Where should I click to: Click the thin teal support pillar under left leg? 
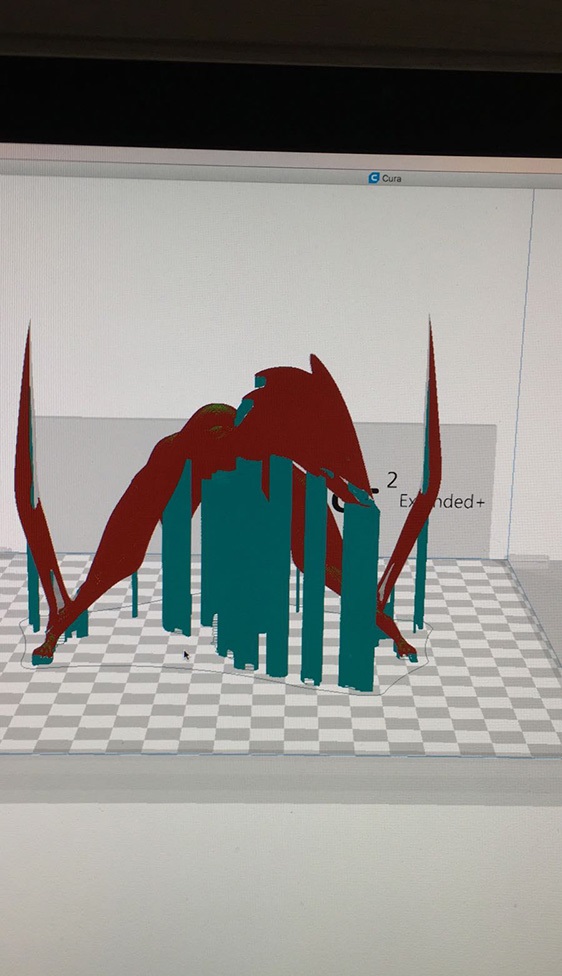pos(134,594)
